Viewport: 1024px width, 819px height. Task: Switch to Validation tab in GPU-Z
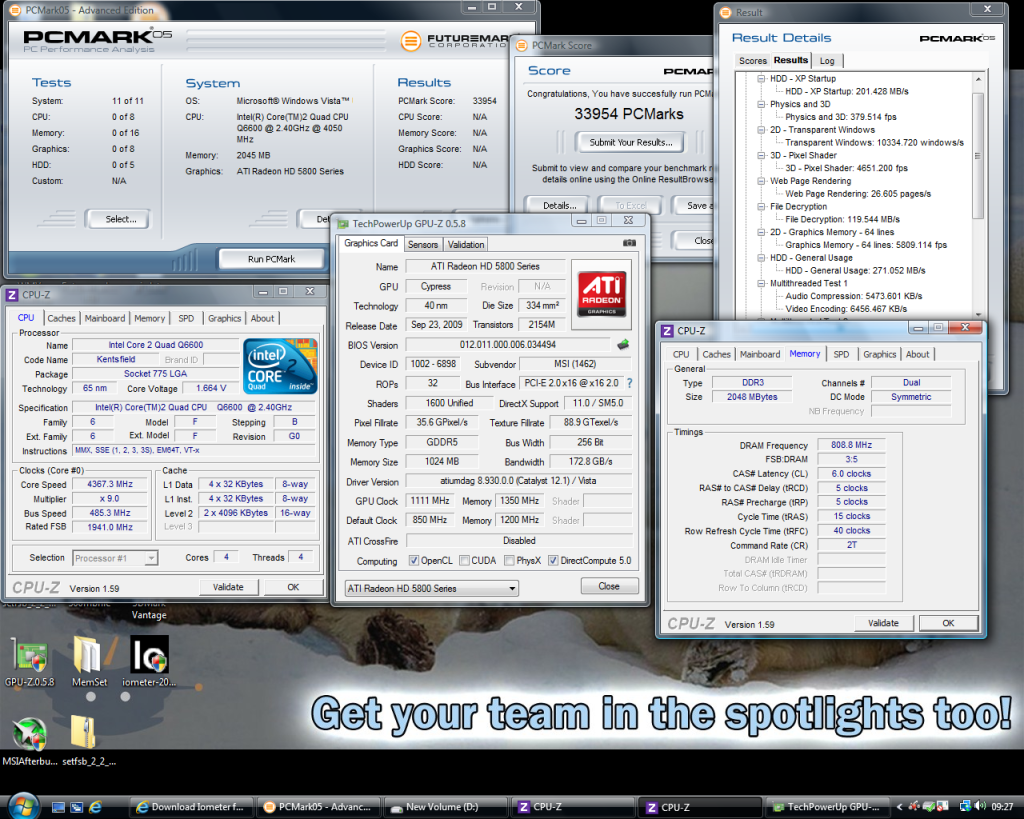point(466,244)
